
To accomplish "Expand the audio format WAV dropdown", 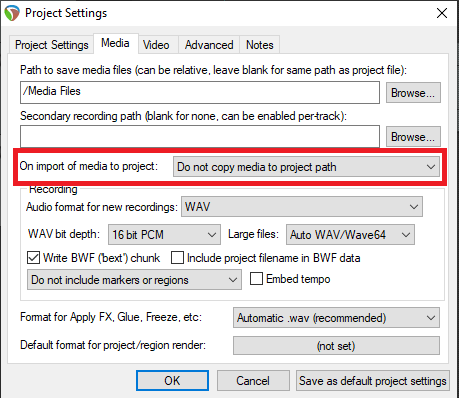I will pos(302,207).
